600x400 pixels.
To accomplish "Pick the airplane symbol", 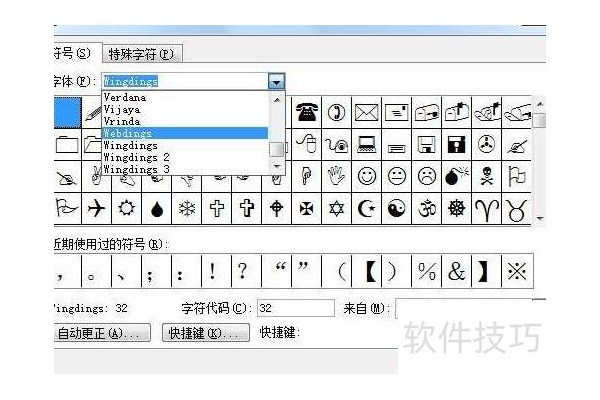I will pyautogui.click(x=96, y=209).
